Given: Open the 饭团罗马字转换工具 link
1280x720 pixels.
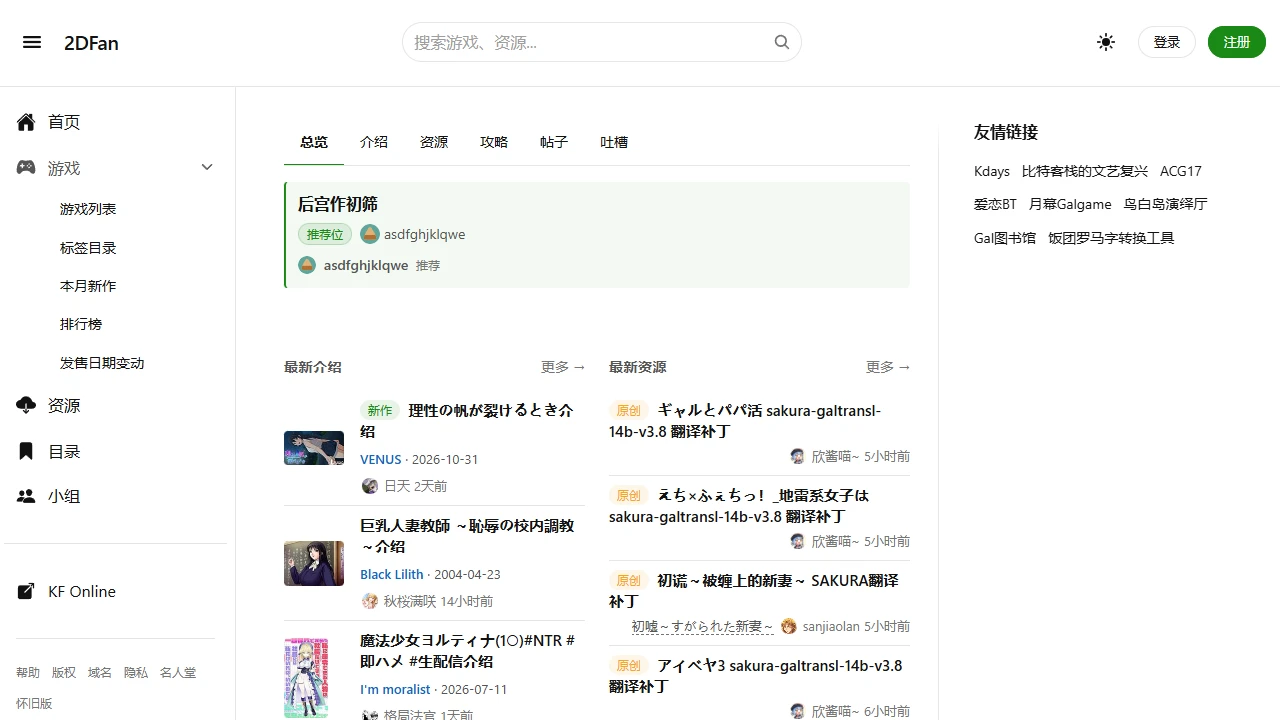Looking at the screenshot, I should pyautogui.click(x=1111, y=238).
